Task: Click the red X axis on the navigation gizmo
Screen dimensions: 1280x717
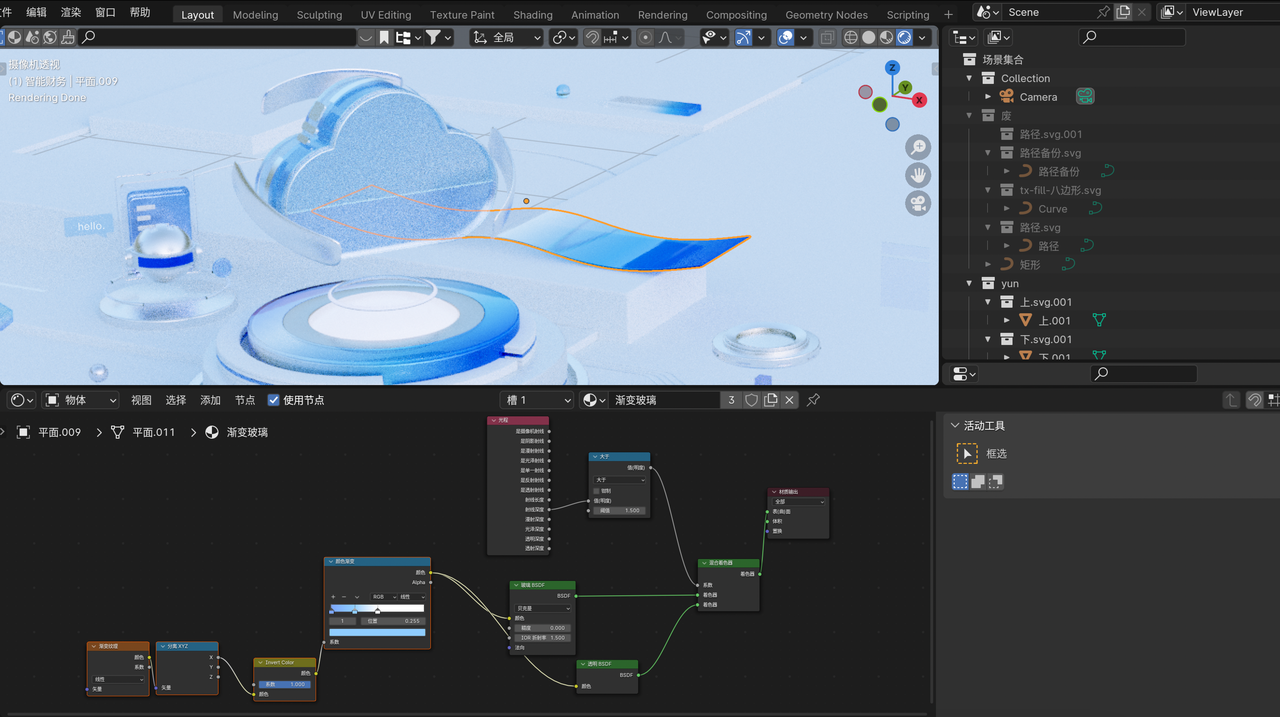Action: 919,100
